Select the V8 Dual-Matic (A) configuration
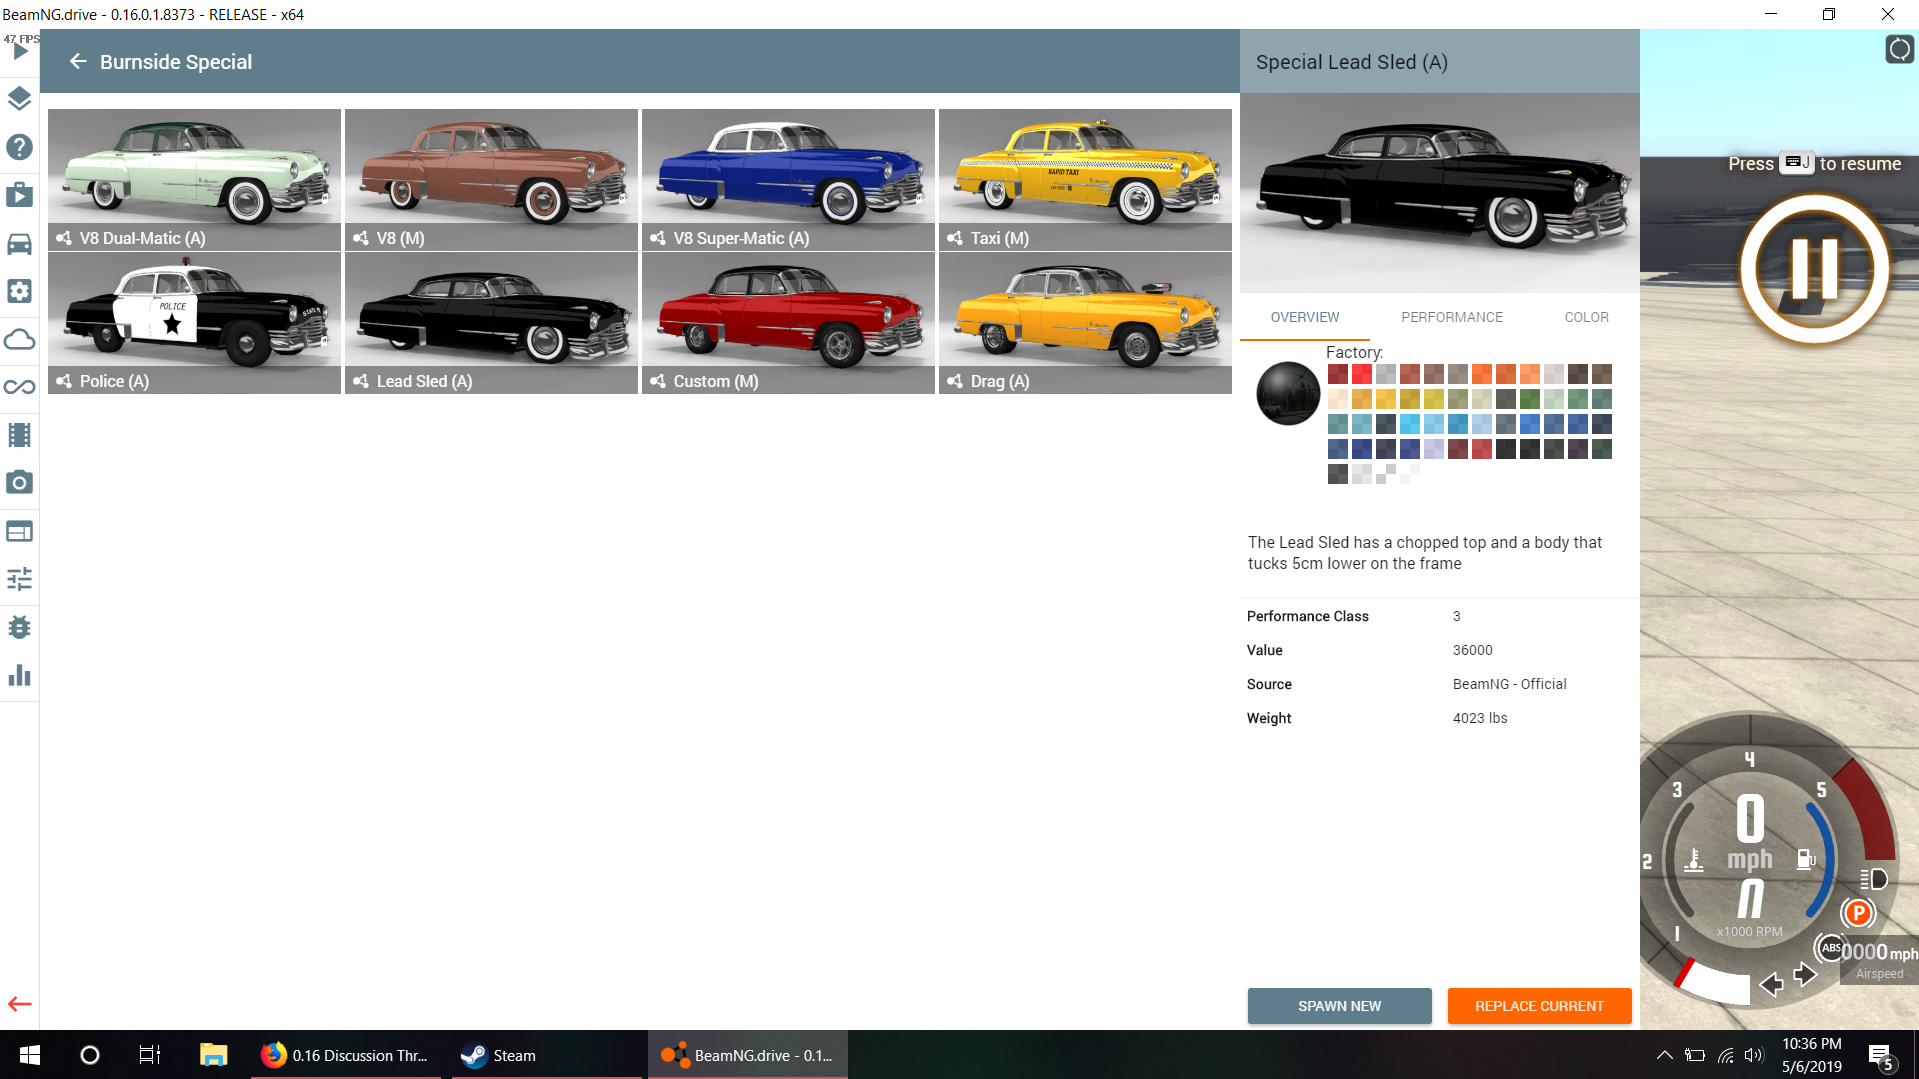This screenshot has width=1919, height=1079. pos(194,180)
